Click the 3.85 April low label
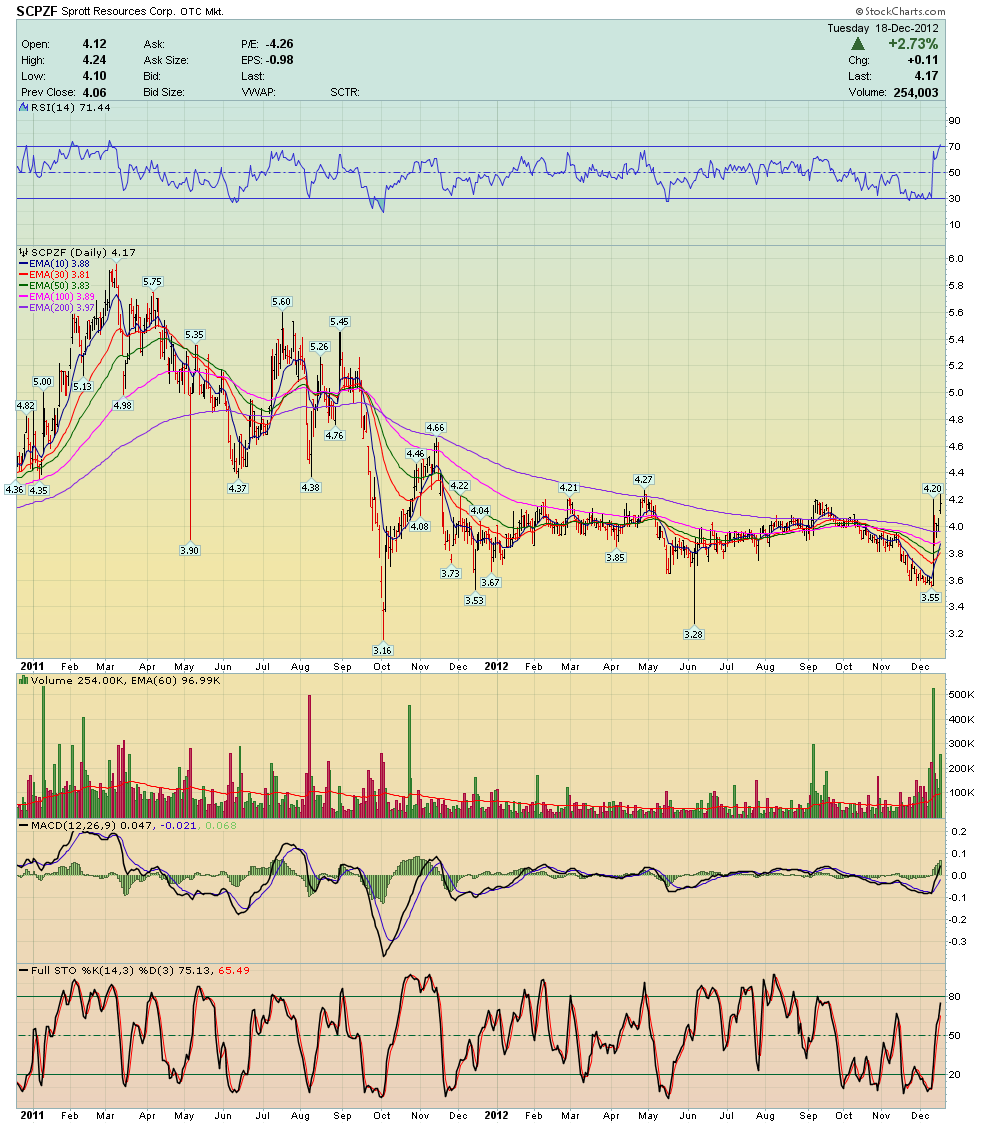 (615, 557)
